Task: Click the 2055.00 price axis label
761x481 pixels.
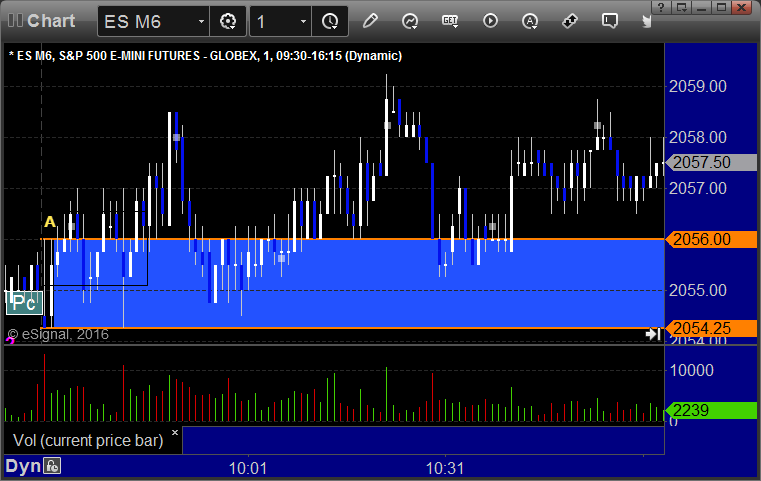Action: pyautogui.click(x=698, y=290)
